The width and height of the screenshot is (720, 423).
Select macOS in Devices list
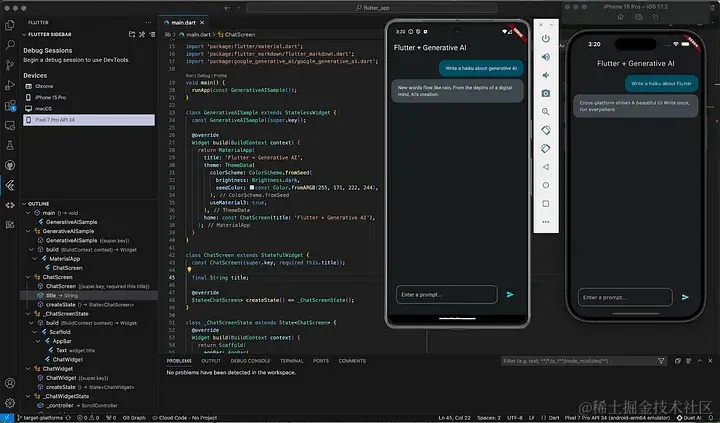coord(89,109)
